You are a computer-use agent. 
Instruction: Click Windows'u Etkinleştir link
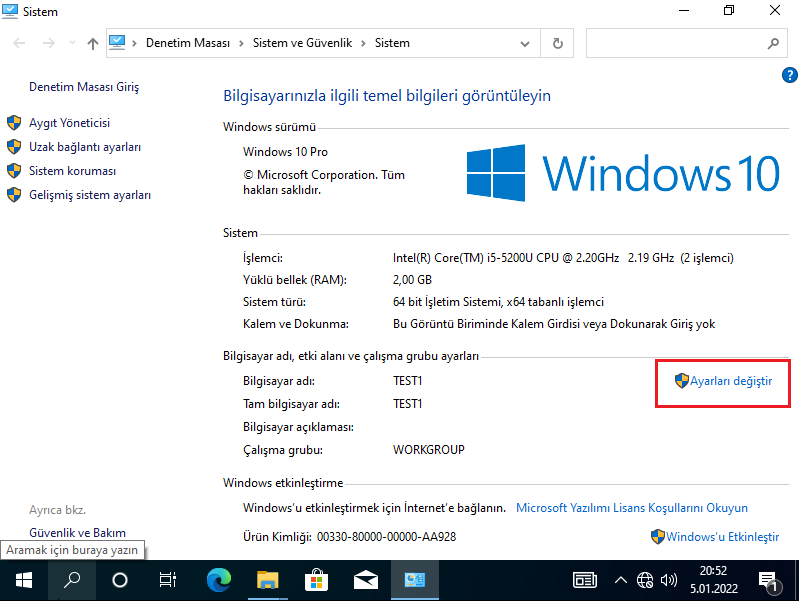(x=723, y=537)
